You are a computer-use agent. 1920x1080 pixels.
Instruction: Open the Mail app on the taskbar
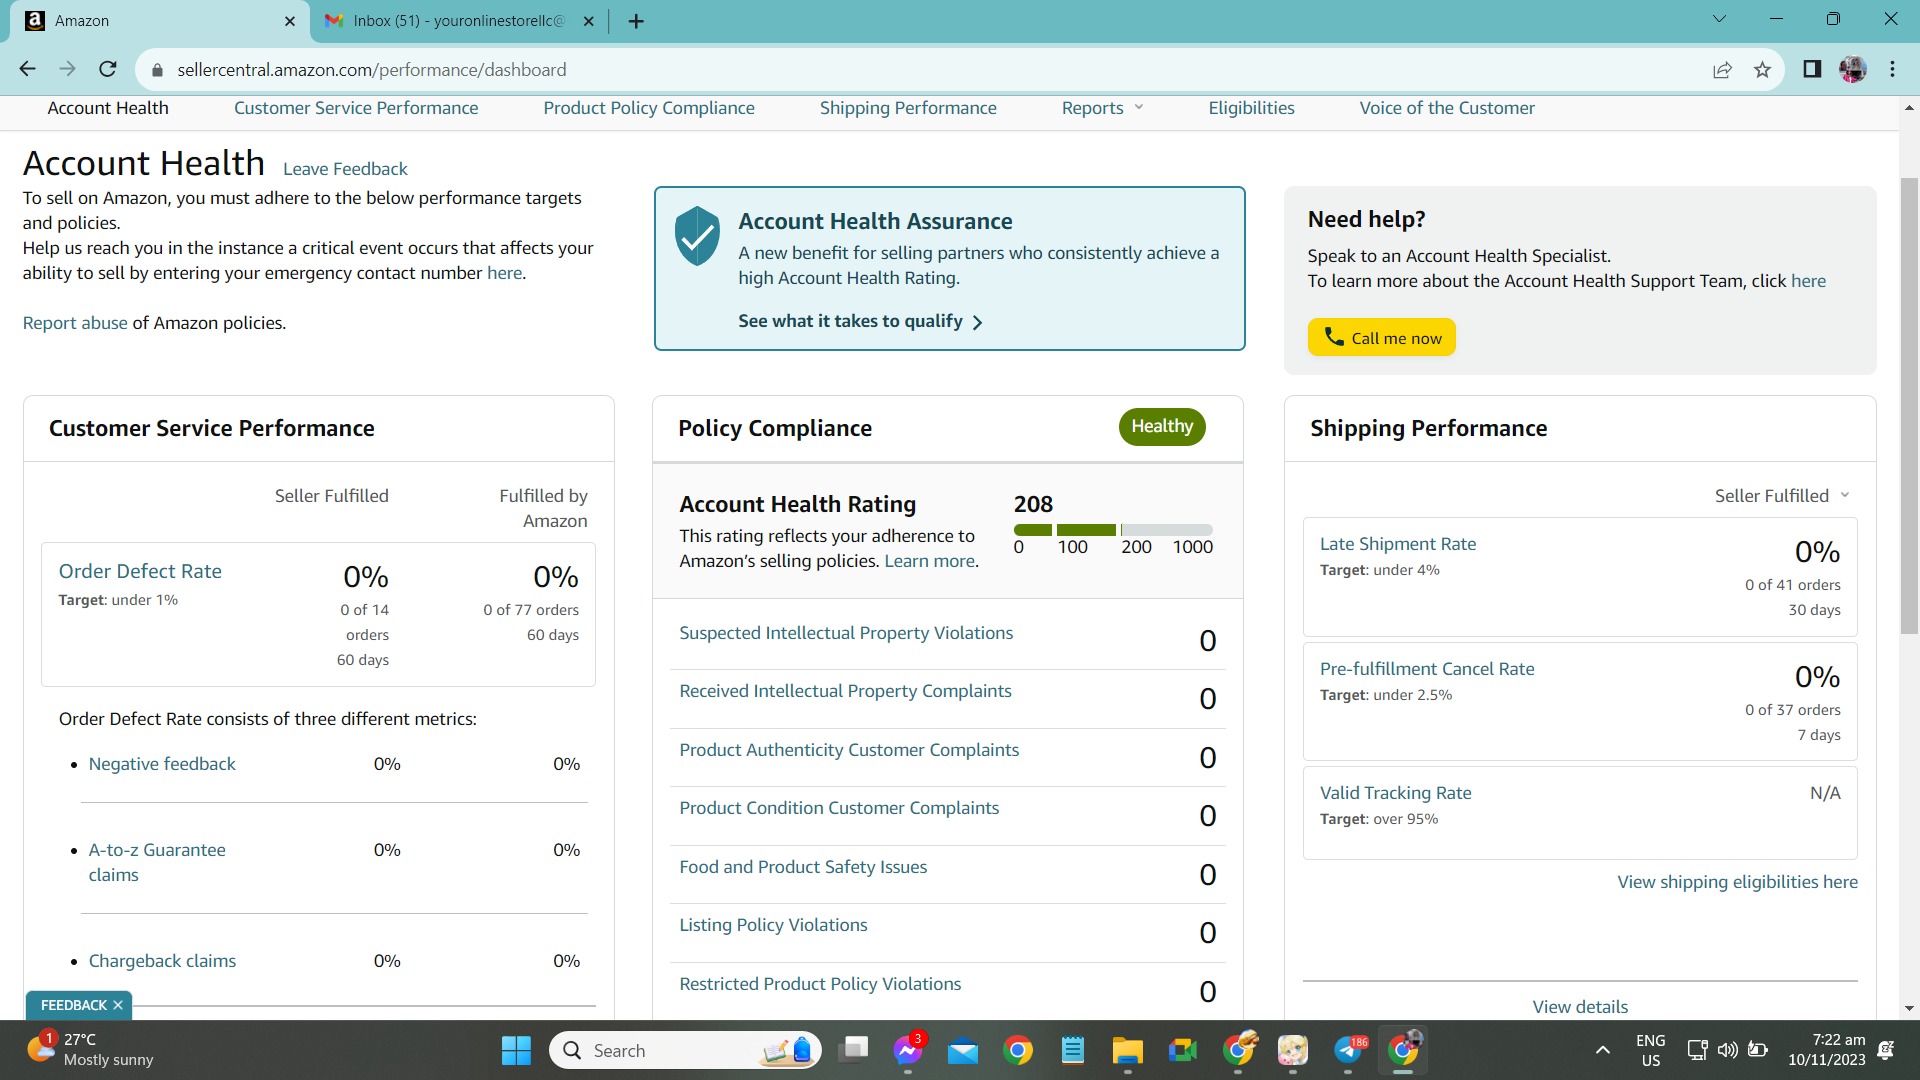[963, 1050]
